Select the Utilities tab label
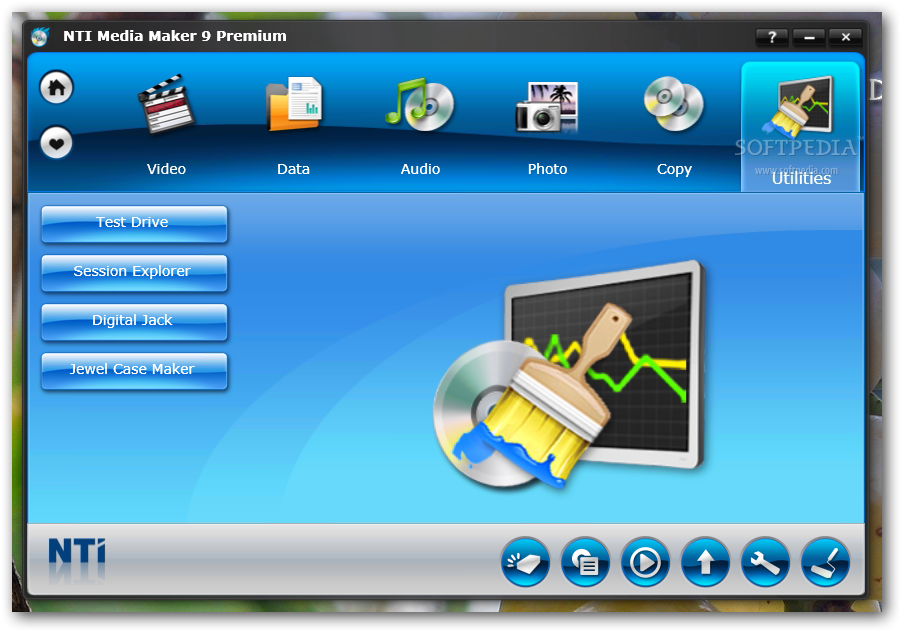Image resolution: width=902 pixels, height=632 pixels. [x=801, y=178]
